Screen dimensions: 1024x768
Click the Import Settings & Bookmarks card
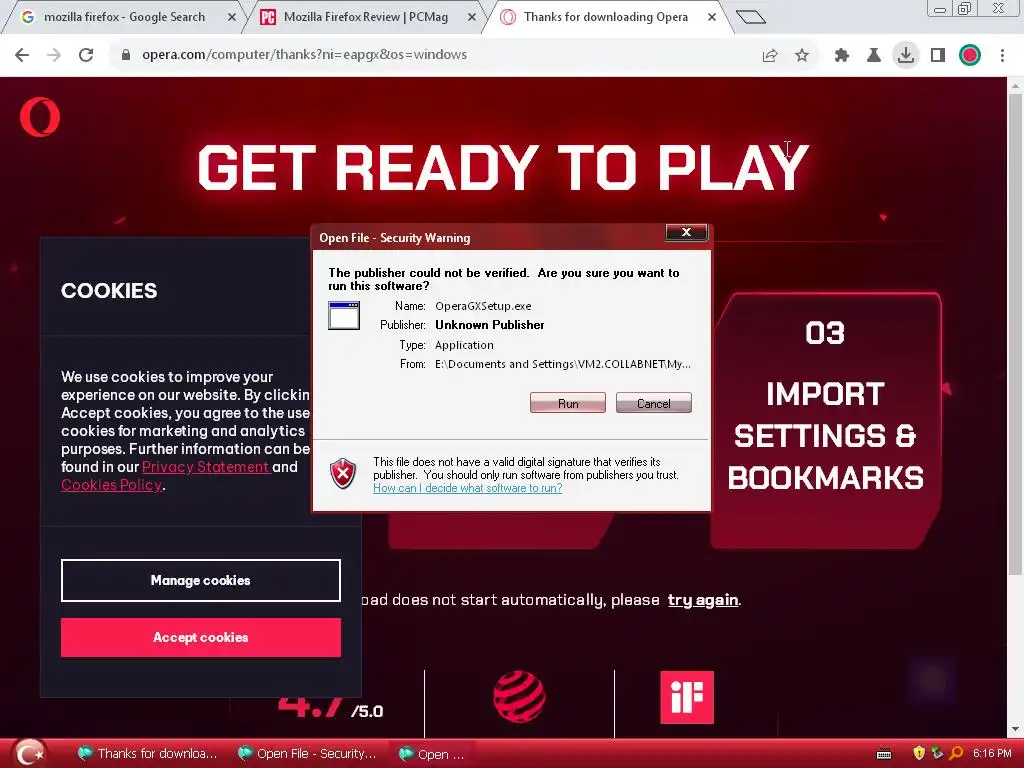(825, 421)
